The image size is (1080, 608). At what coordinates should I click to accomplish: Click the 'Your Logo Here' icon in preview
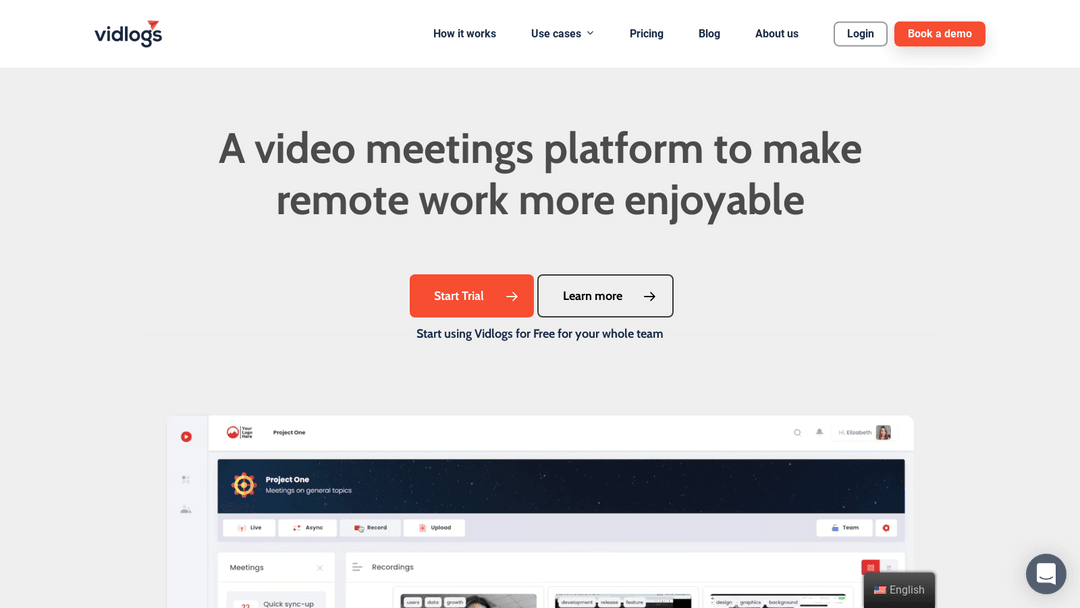click(x=240, y=432)
